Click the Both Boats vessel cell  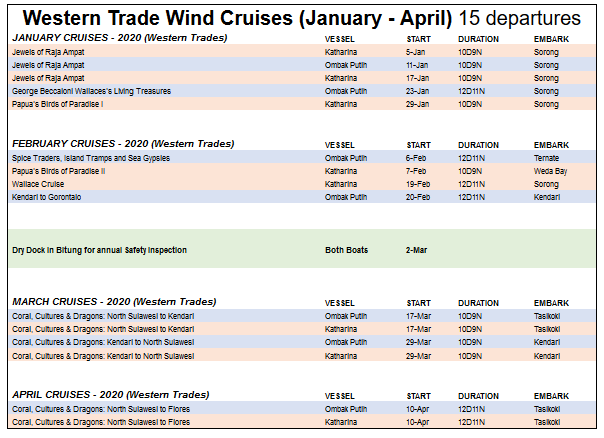pos(347,249)
